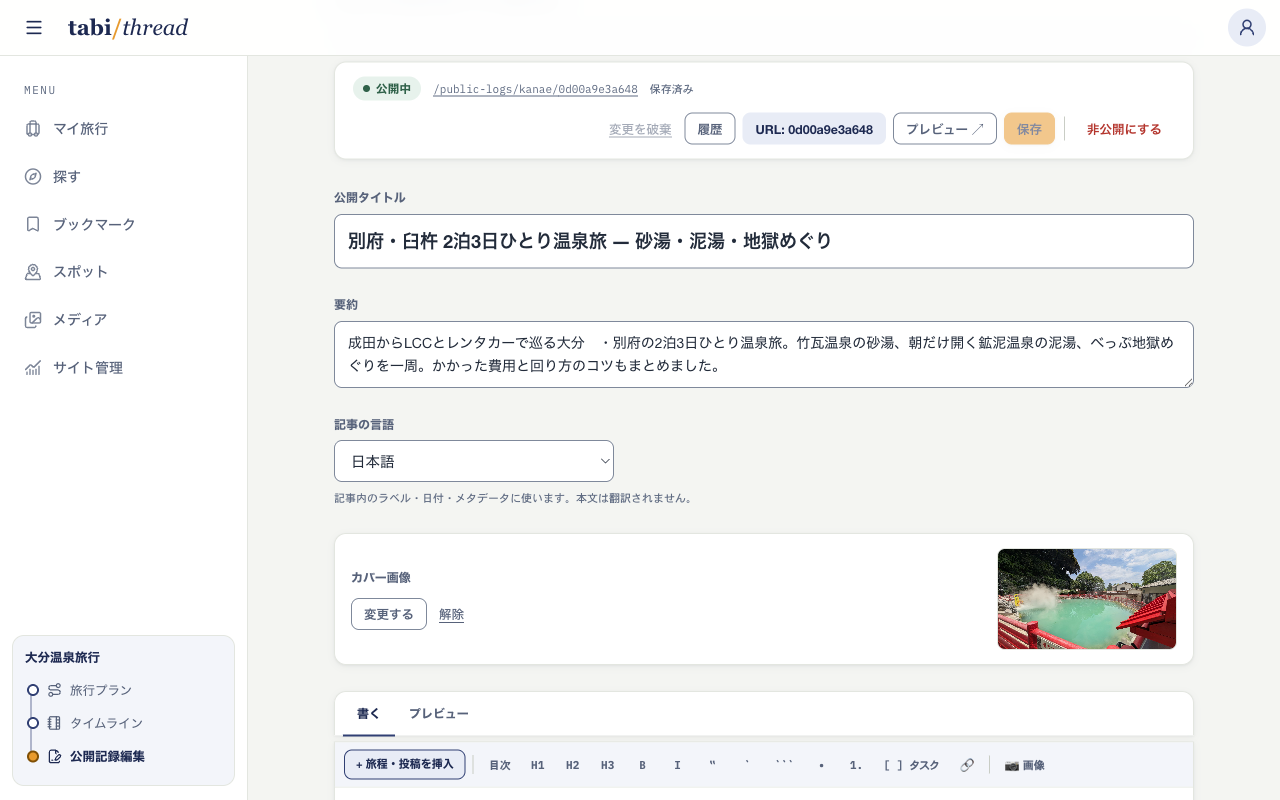Screen dimensions: 1280x800
Task: Click the bookmark icon beside ブックマーク
Action: coord(33,224)
